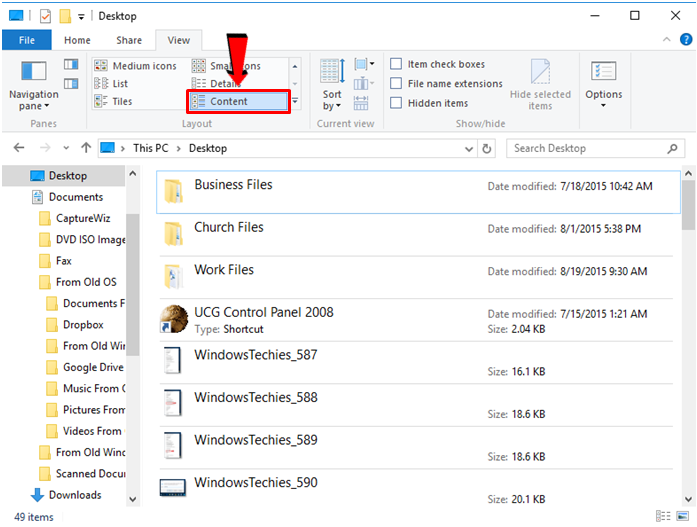Select the View ribbon tab

(x=179, y=40)
